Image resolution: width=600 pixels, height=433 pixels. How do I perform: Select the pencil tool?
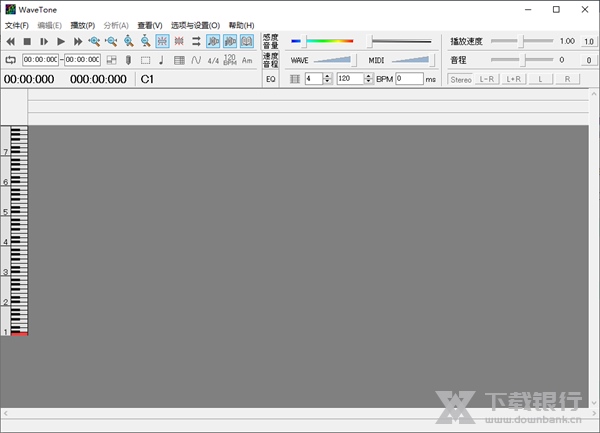point(129,60)
